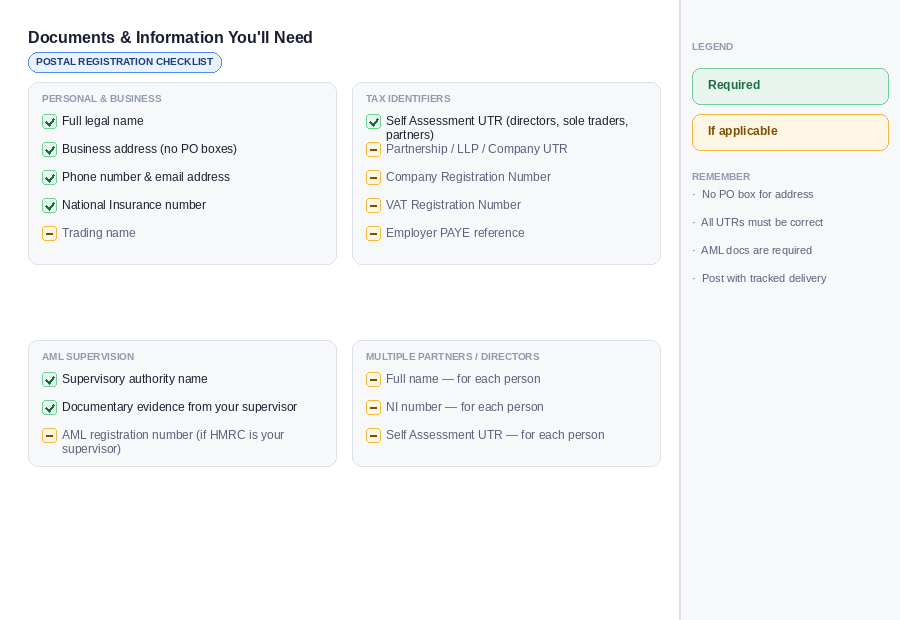
Task: Click the dash icon next to Employer PAYE reference
Action: tap(374, 234)
